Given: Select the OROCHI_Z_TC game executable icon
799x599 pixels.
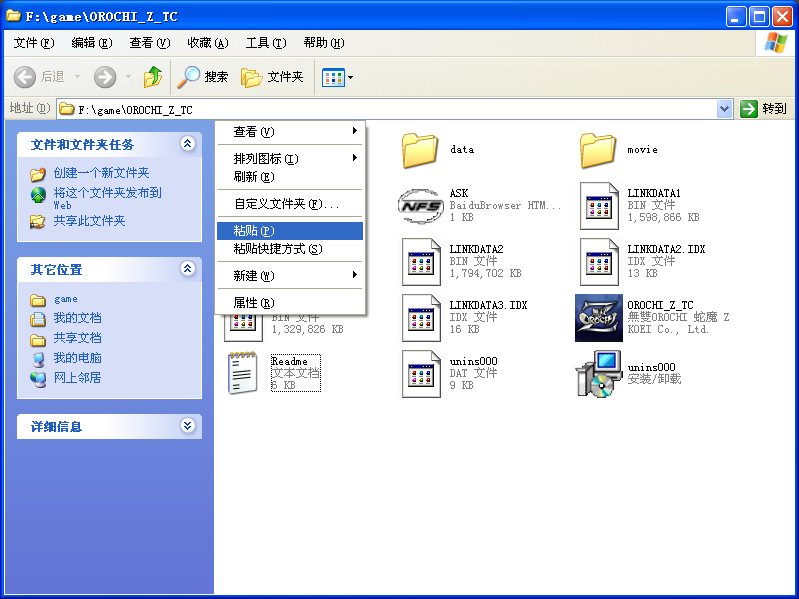Looking at the screenshot, I should 599,318.
